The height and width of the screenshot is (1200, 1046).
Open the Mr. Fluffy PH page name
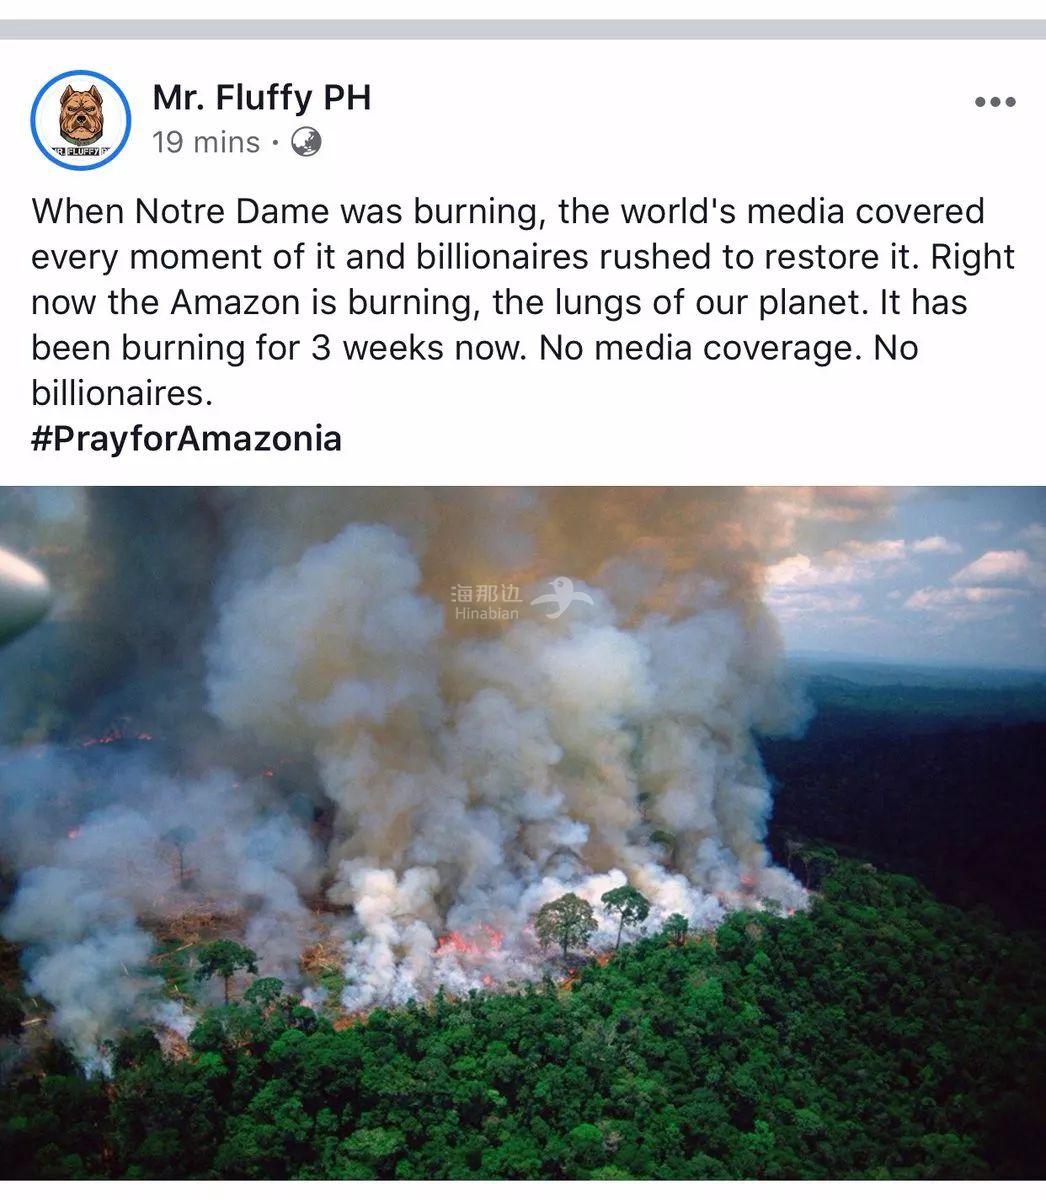[x=262, y=97]
